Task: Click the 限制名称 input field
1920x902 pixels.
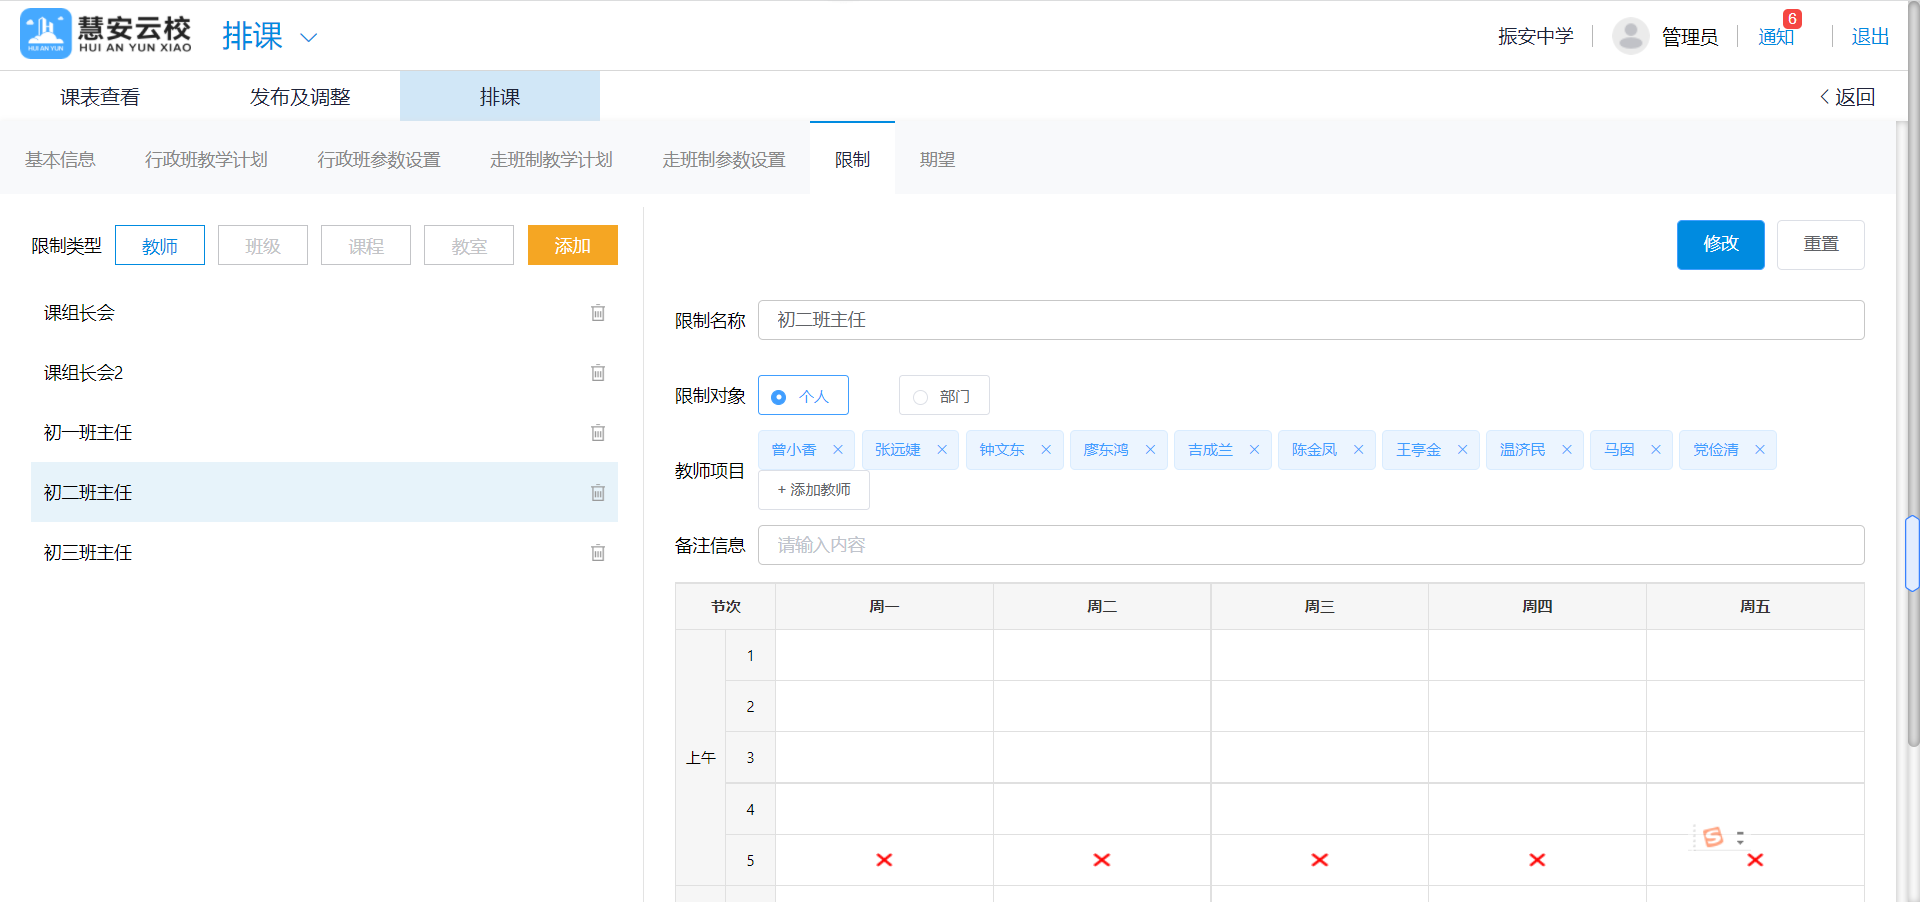Action: pyautogui.click(x=1311, y=320)
